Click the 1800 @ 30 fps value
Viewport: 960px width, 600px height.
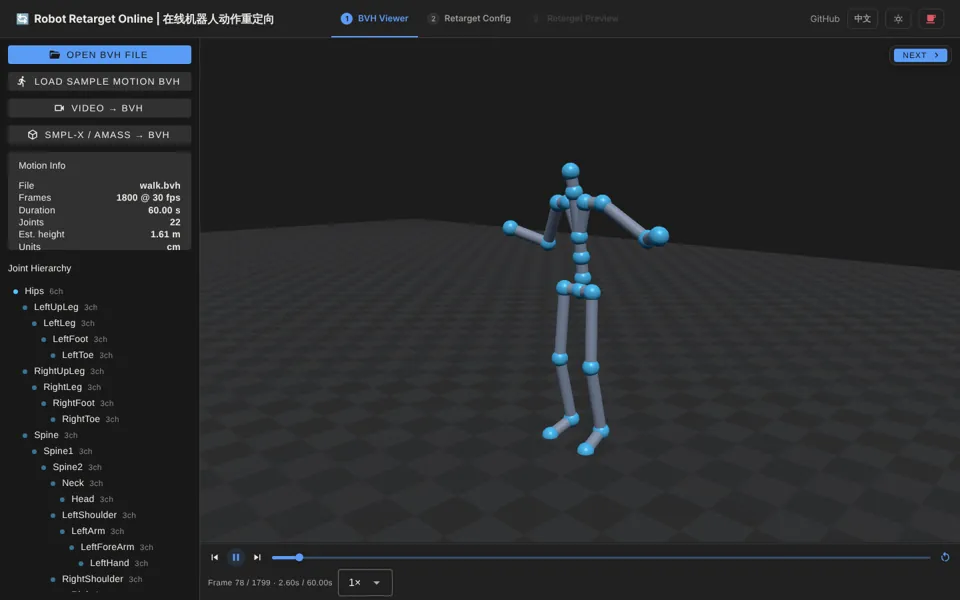point(148,197)
